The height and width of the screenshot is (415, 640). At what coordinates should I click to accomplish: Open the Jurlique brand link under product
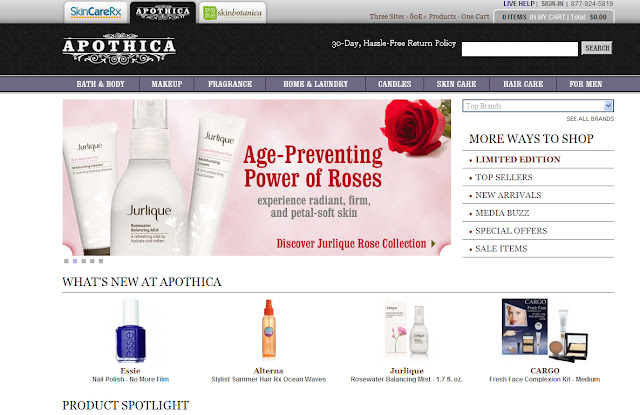[407, 371]
